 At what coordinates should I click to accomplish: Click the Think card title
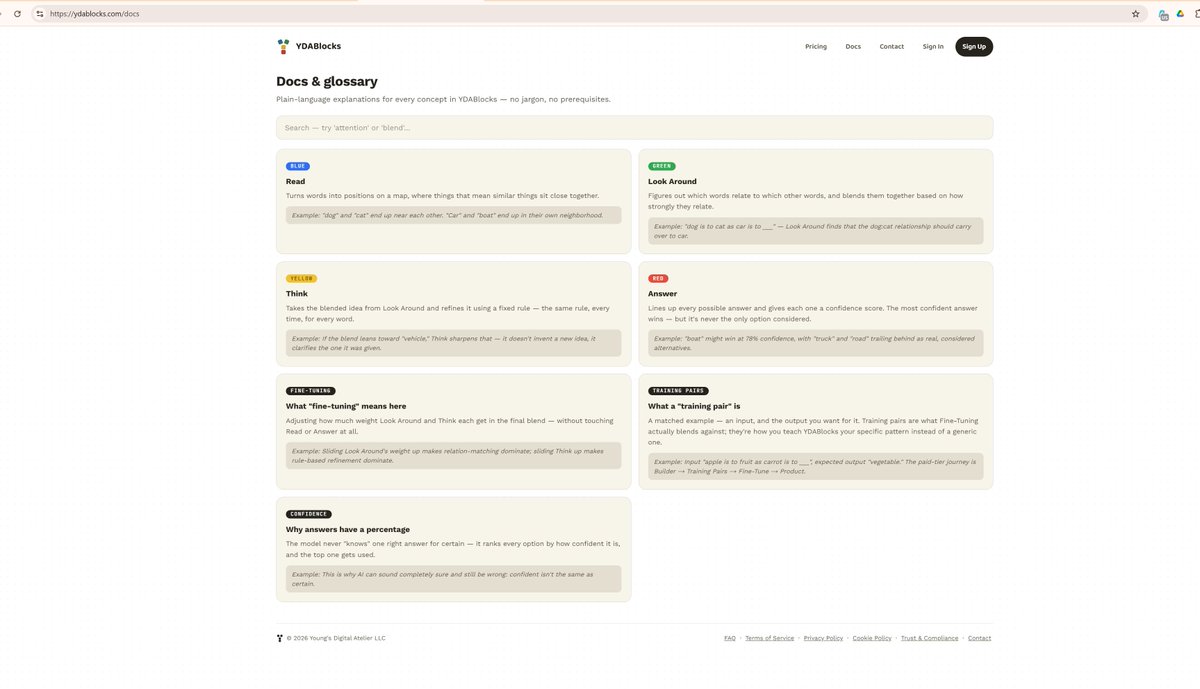[297, 294]
